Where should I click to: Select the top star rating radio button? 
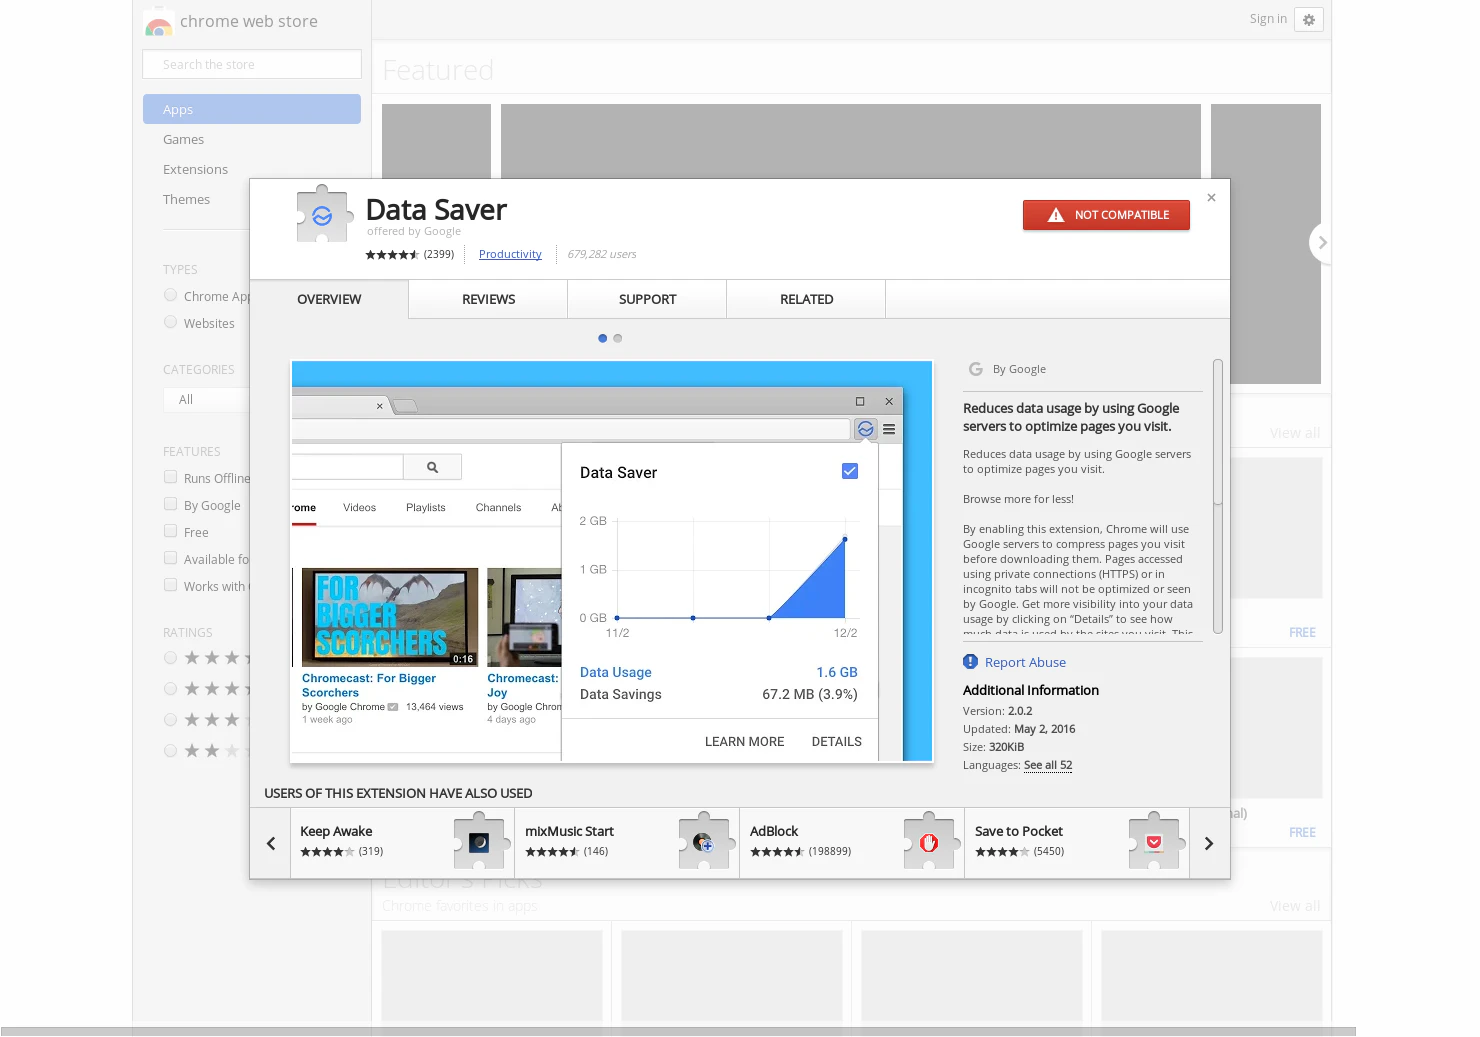click(171, 657)
